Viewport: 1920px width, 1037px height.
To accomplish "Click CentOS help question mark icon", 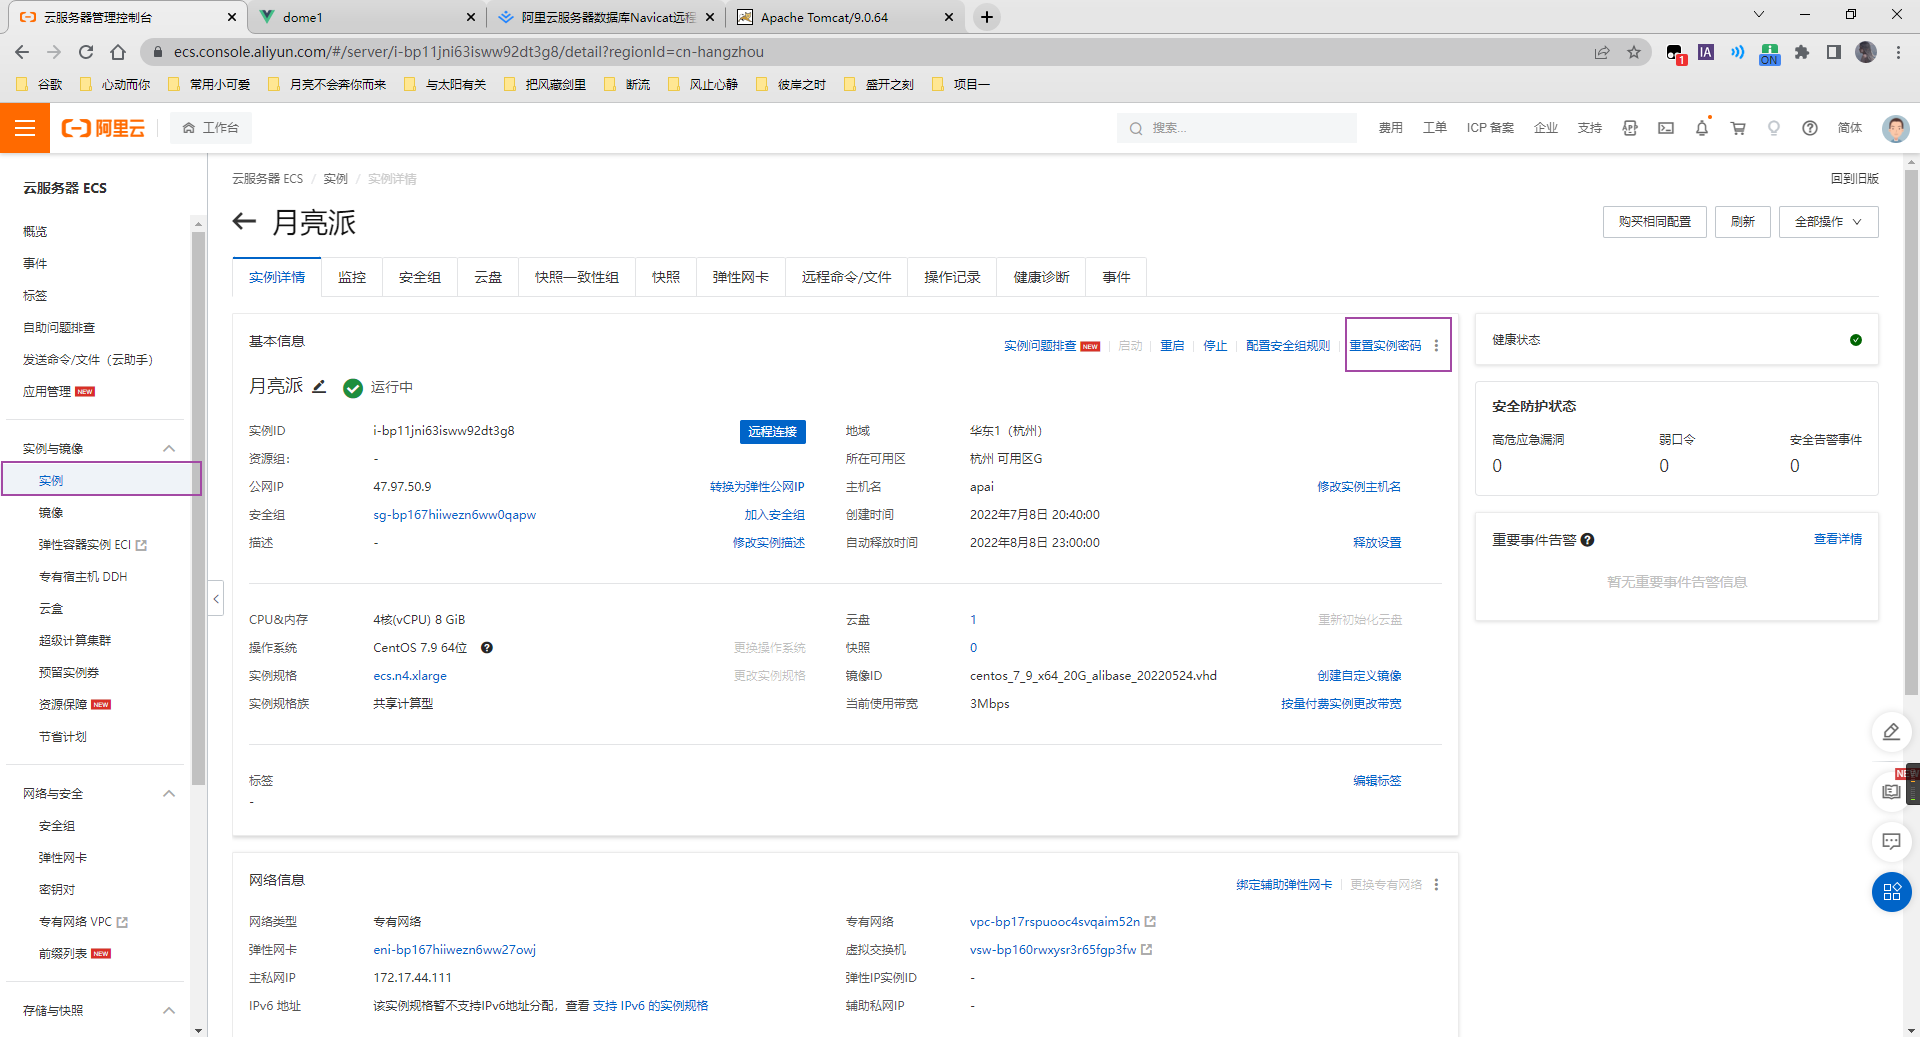I will tap(487, 647).
